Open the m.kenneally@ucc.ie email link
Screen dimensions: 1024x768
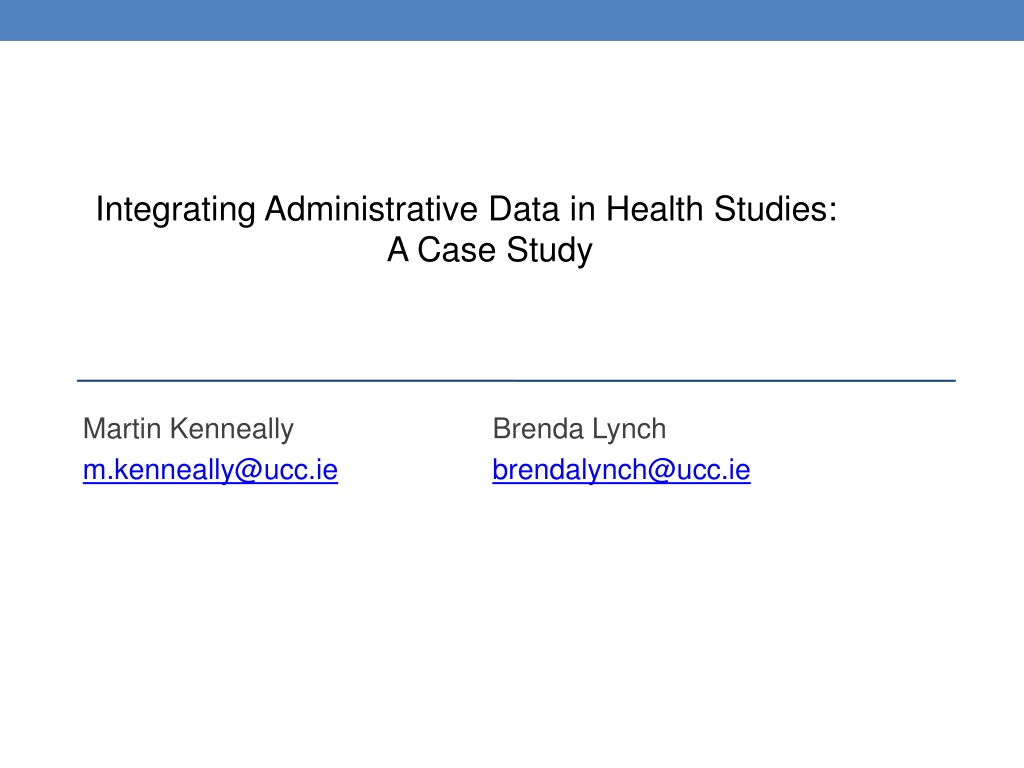[x=210, y=470]
